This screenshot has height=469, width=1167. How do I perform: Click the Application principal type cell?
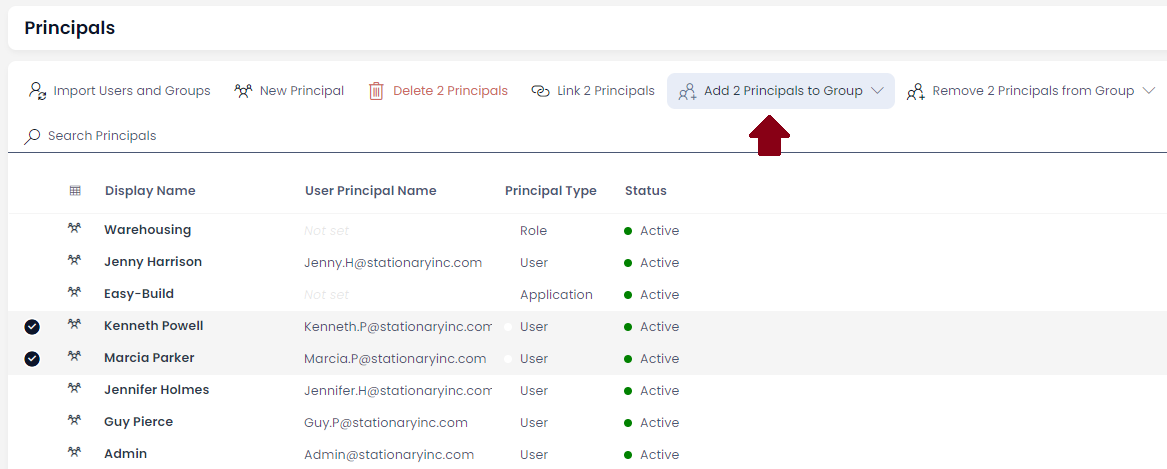pyautogui.click(x=557, y=295)
